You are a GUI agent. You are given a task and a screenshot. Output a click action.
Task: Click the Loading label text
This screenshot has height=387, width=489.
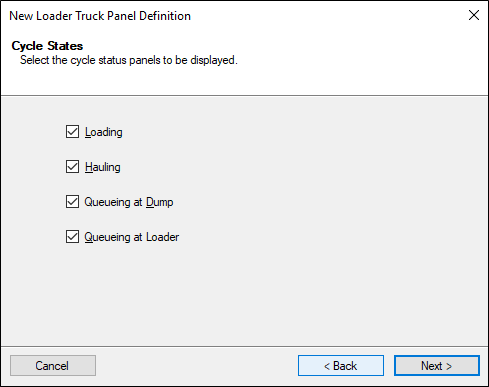point(104,132)
